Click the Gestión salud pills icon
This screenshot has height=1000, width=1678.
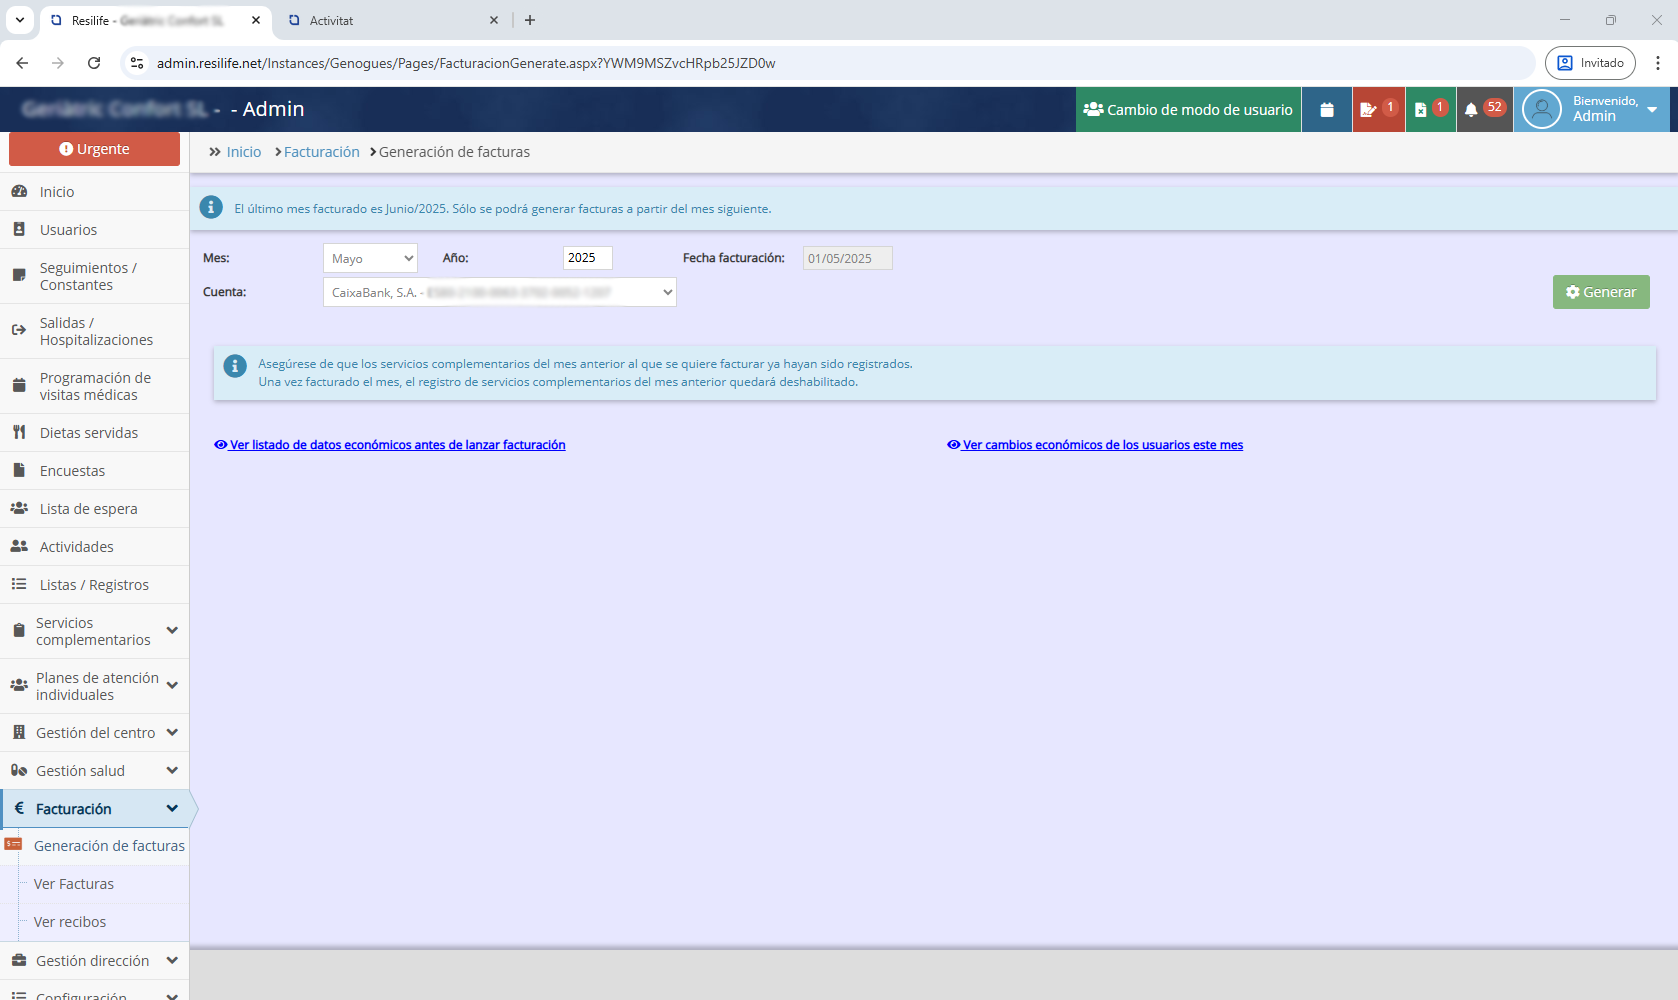(19, 770)
